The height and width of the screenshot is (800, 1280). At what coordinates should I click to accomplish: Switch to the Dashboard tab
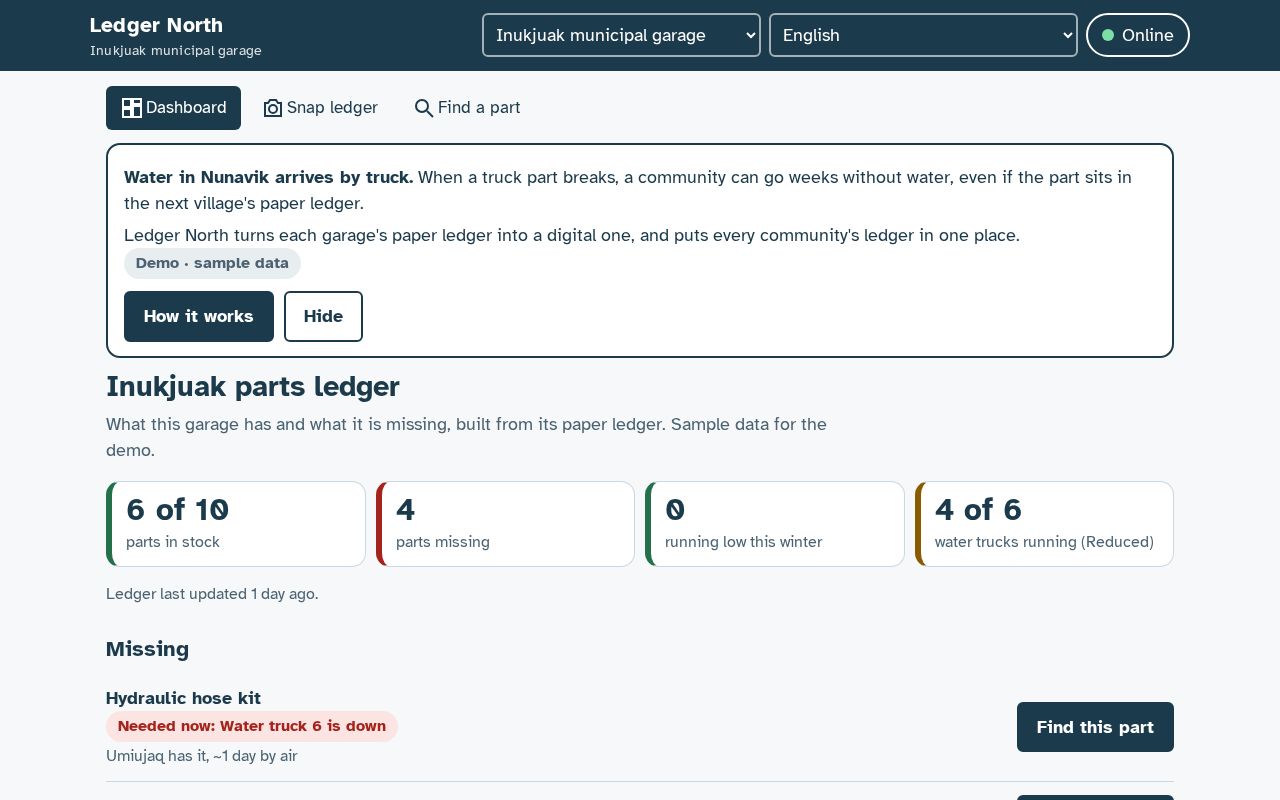pos(173,108)
